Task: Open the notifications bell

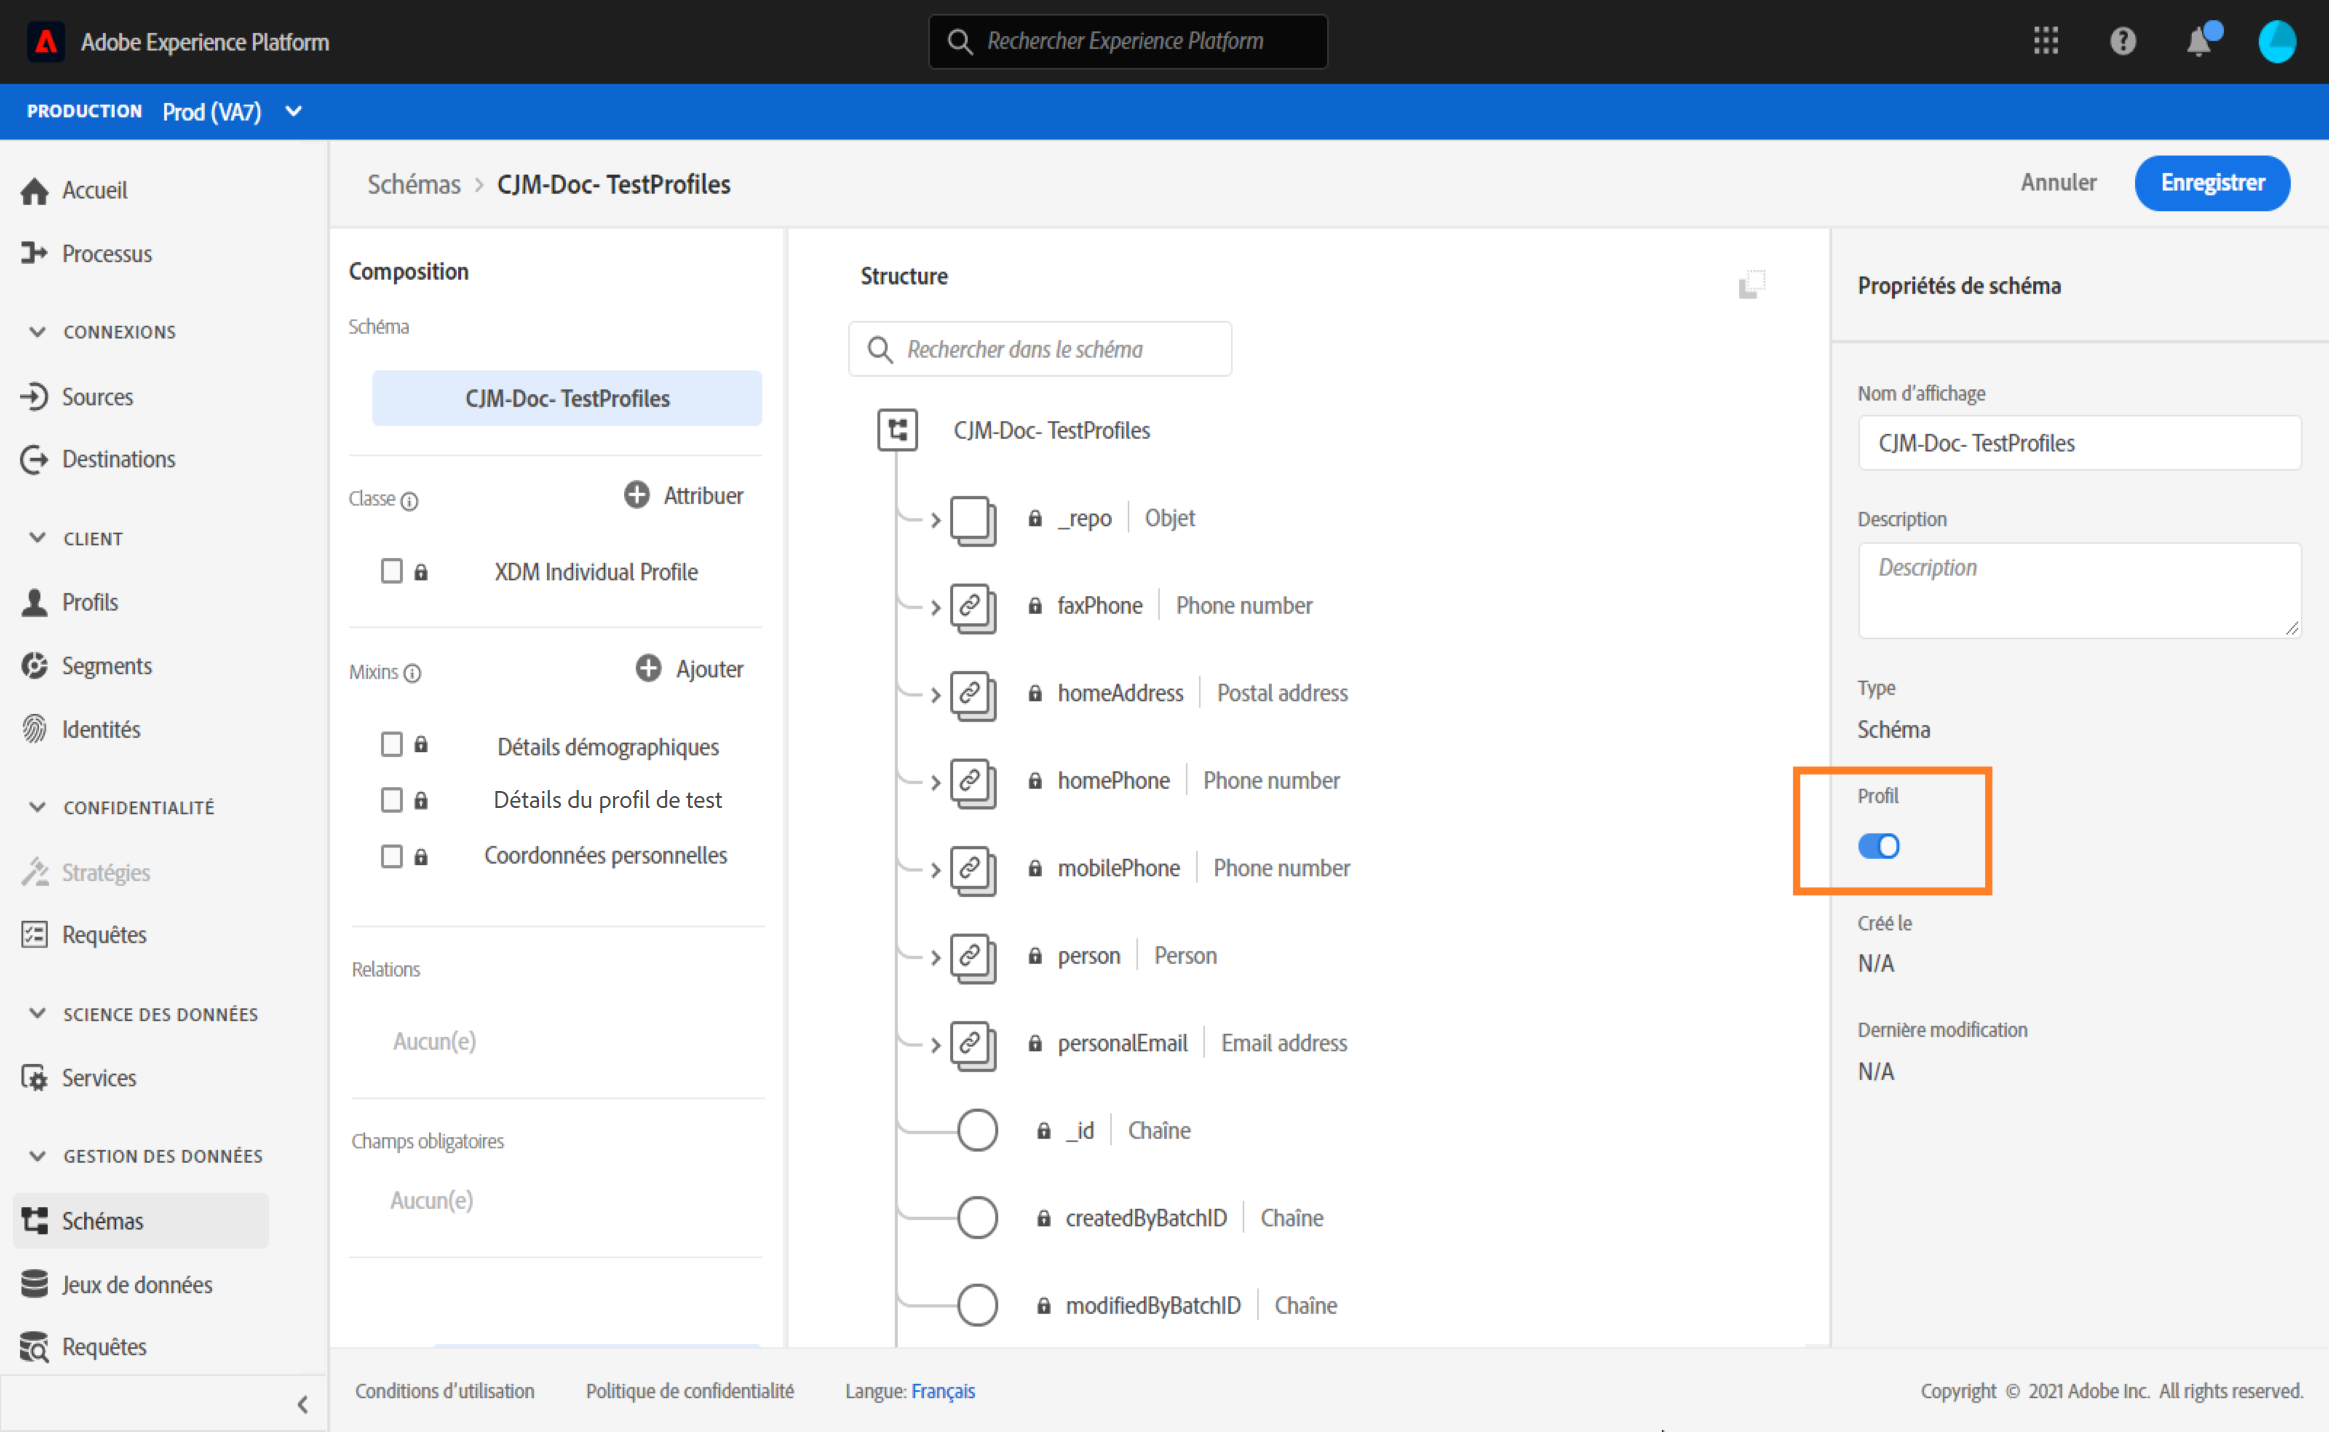Action: [x=2199, y=42]
